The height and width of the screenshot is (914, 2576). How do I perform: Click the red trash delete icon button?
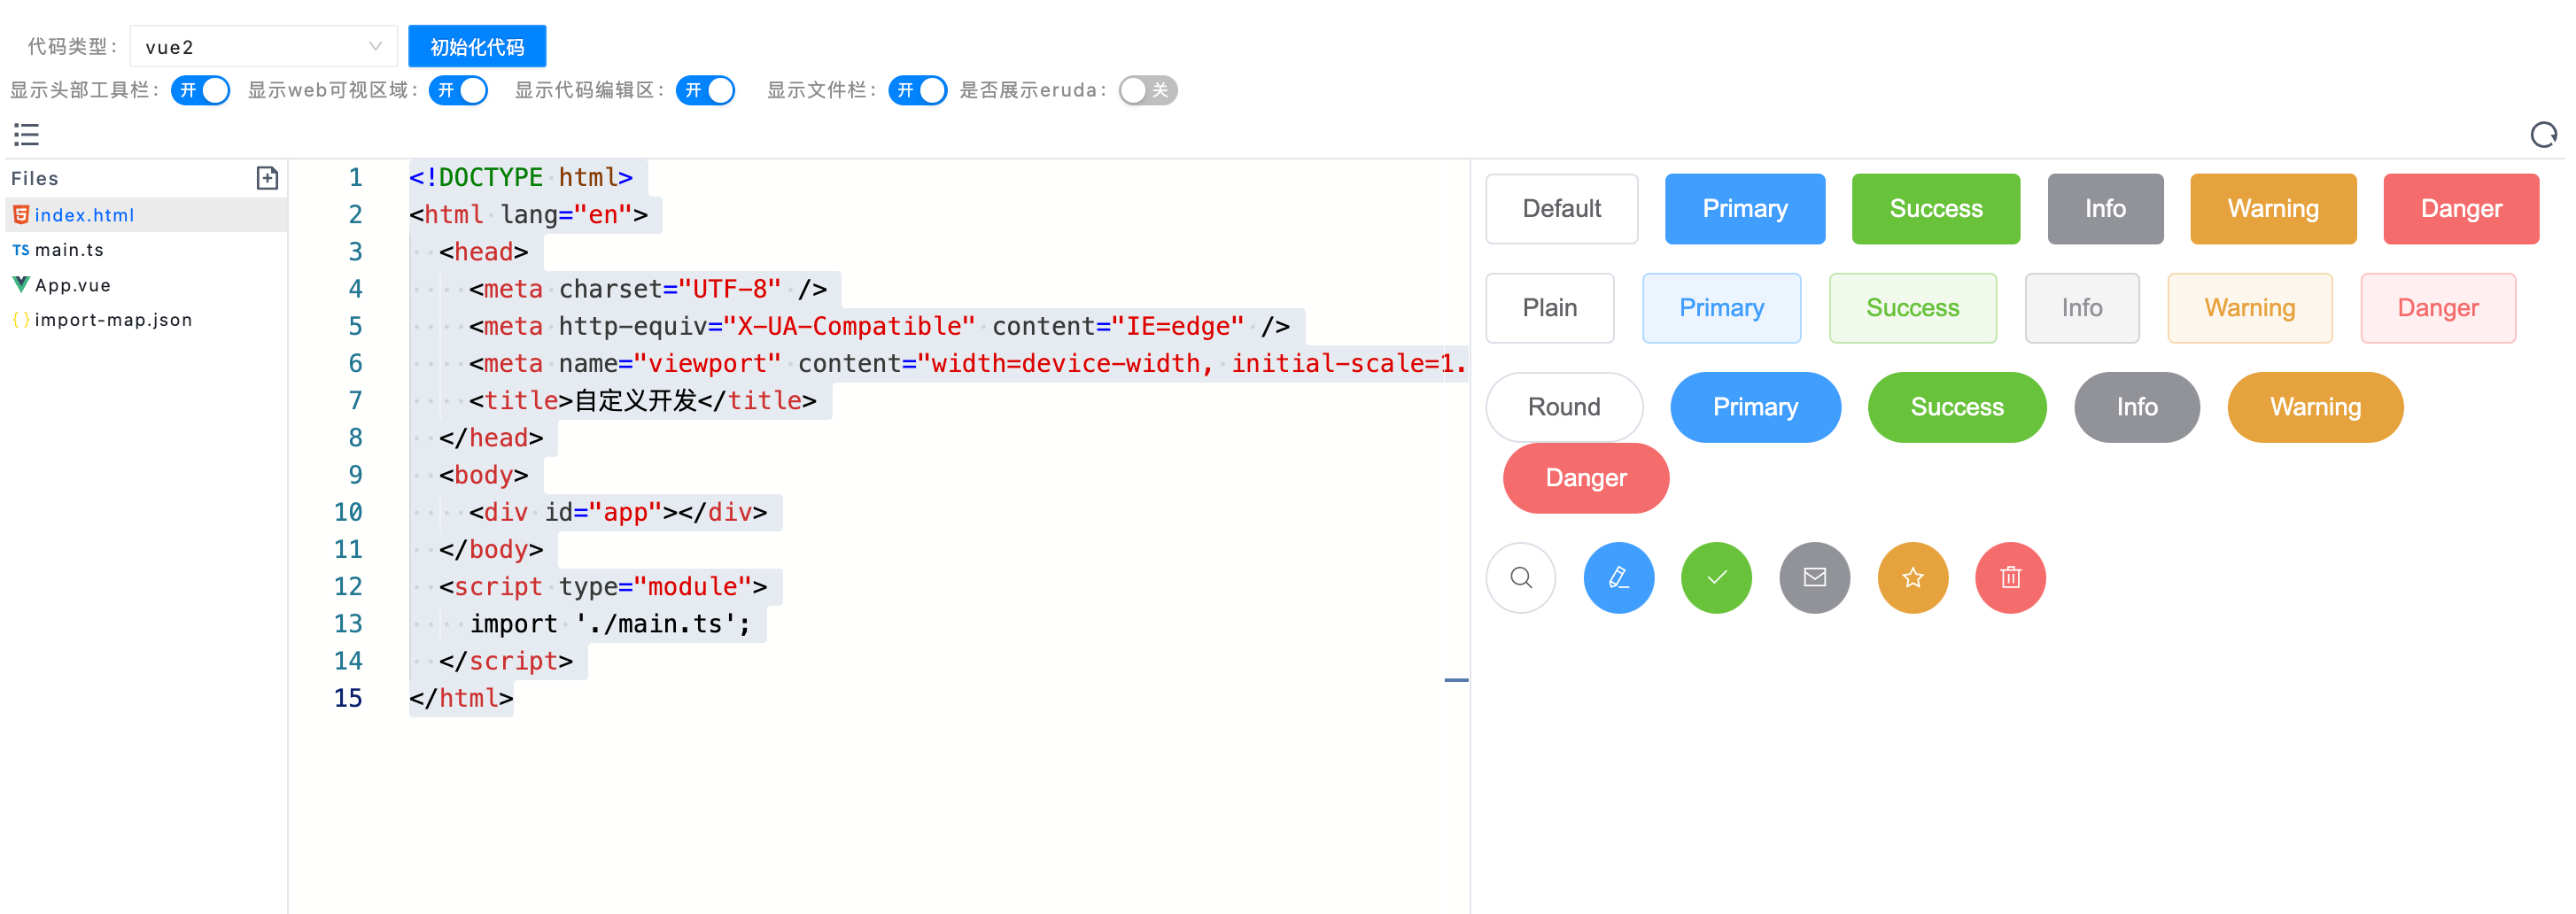point(2011,578)
